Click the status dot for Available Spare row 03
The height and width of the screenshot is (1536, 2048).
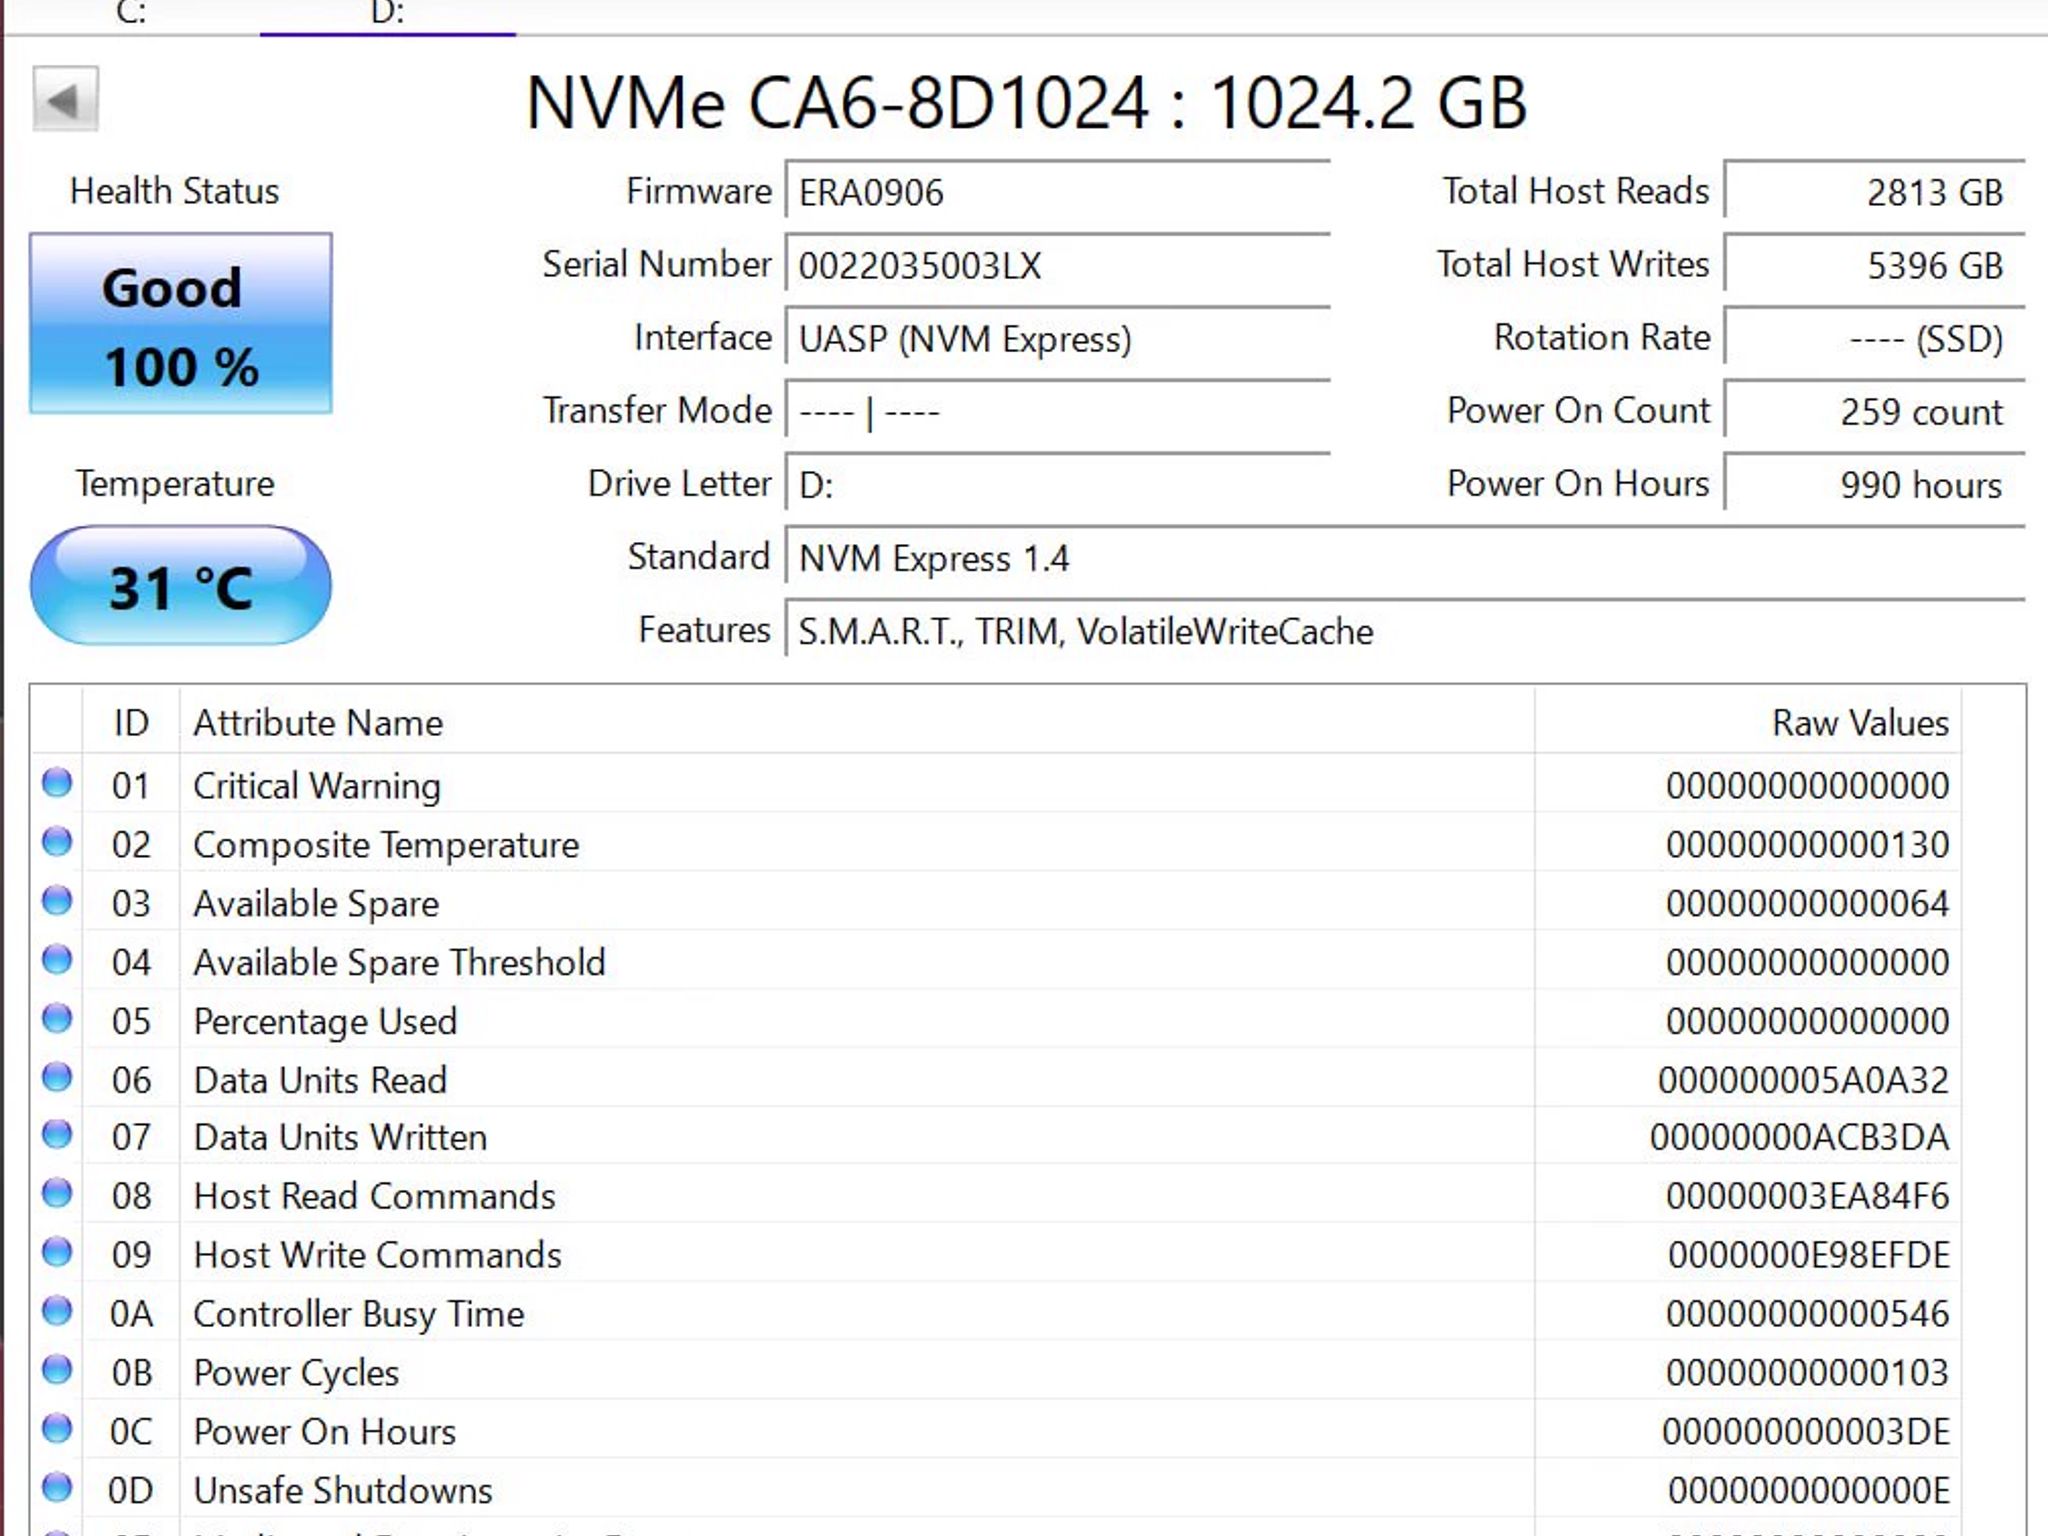(57, 901)
